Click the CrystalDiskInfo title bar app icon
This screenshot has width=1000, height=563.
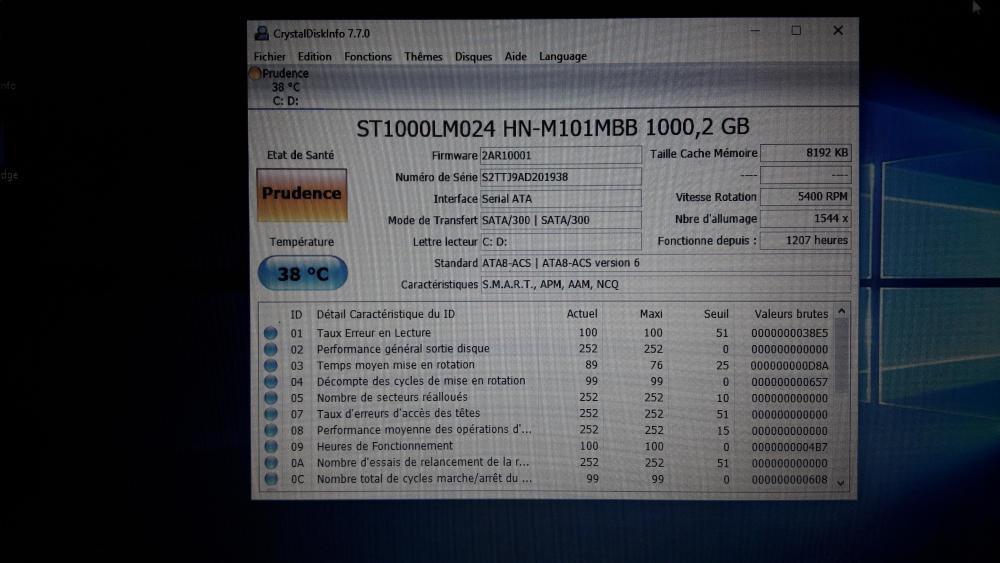[x=261, y=33]
